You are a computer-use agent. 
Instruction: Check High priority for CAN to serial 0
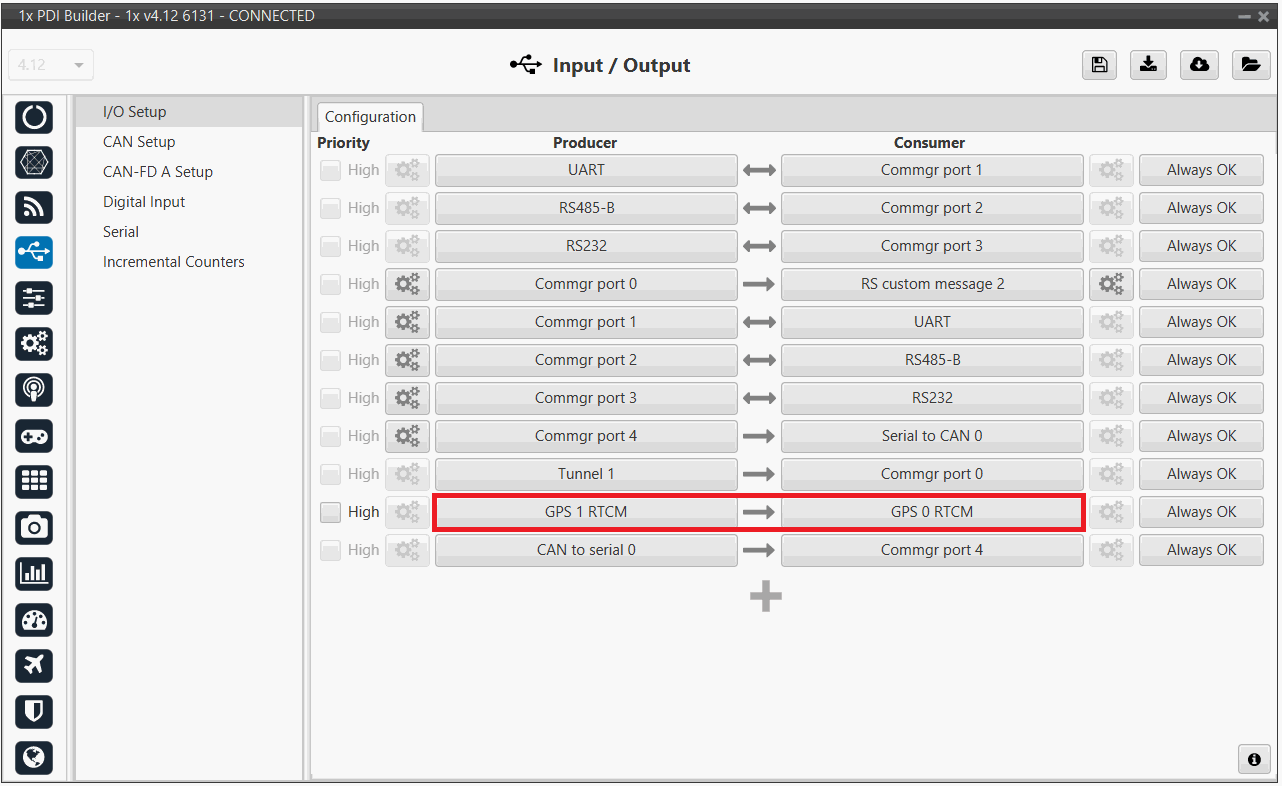click(330, 550)
